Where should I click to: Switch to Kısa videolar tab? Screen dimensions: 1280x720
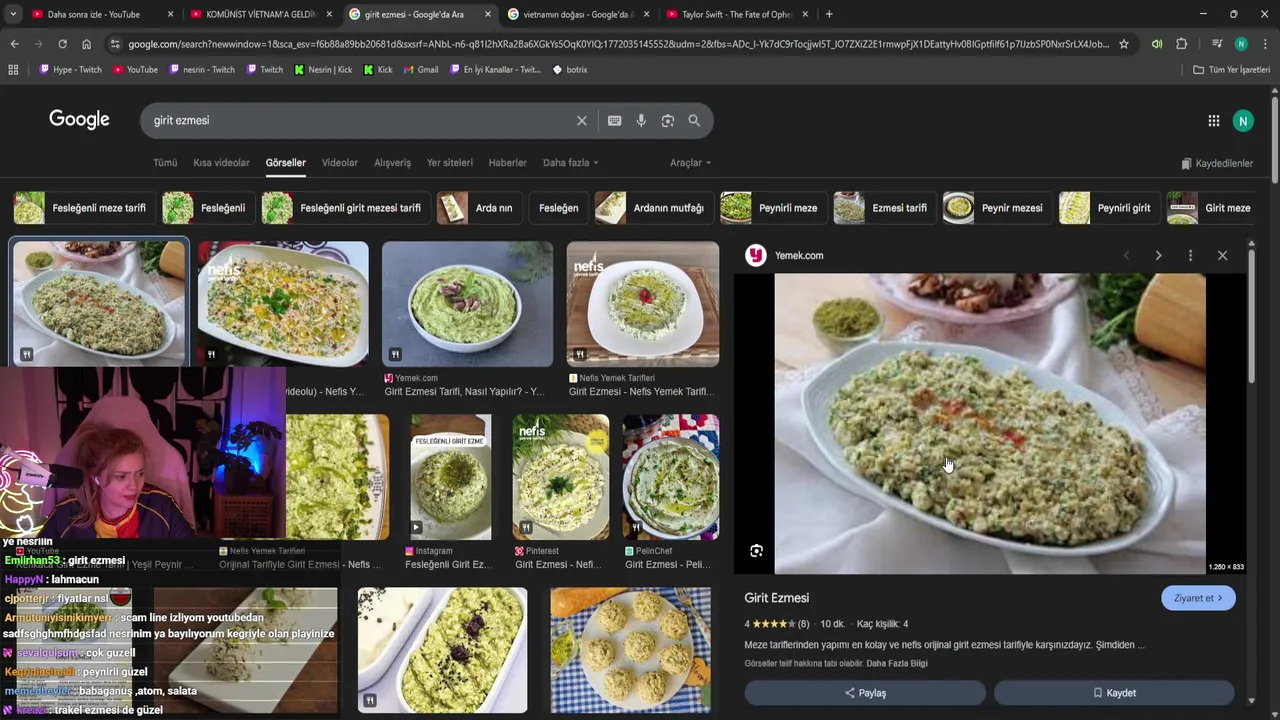221,163
